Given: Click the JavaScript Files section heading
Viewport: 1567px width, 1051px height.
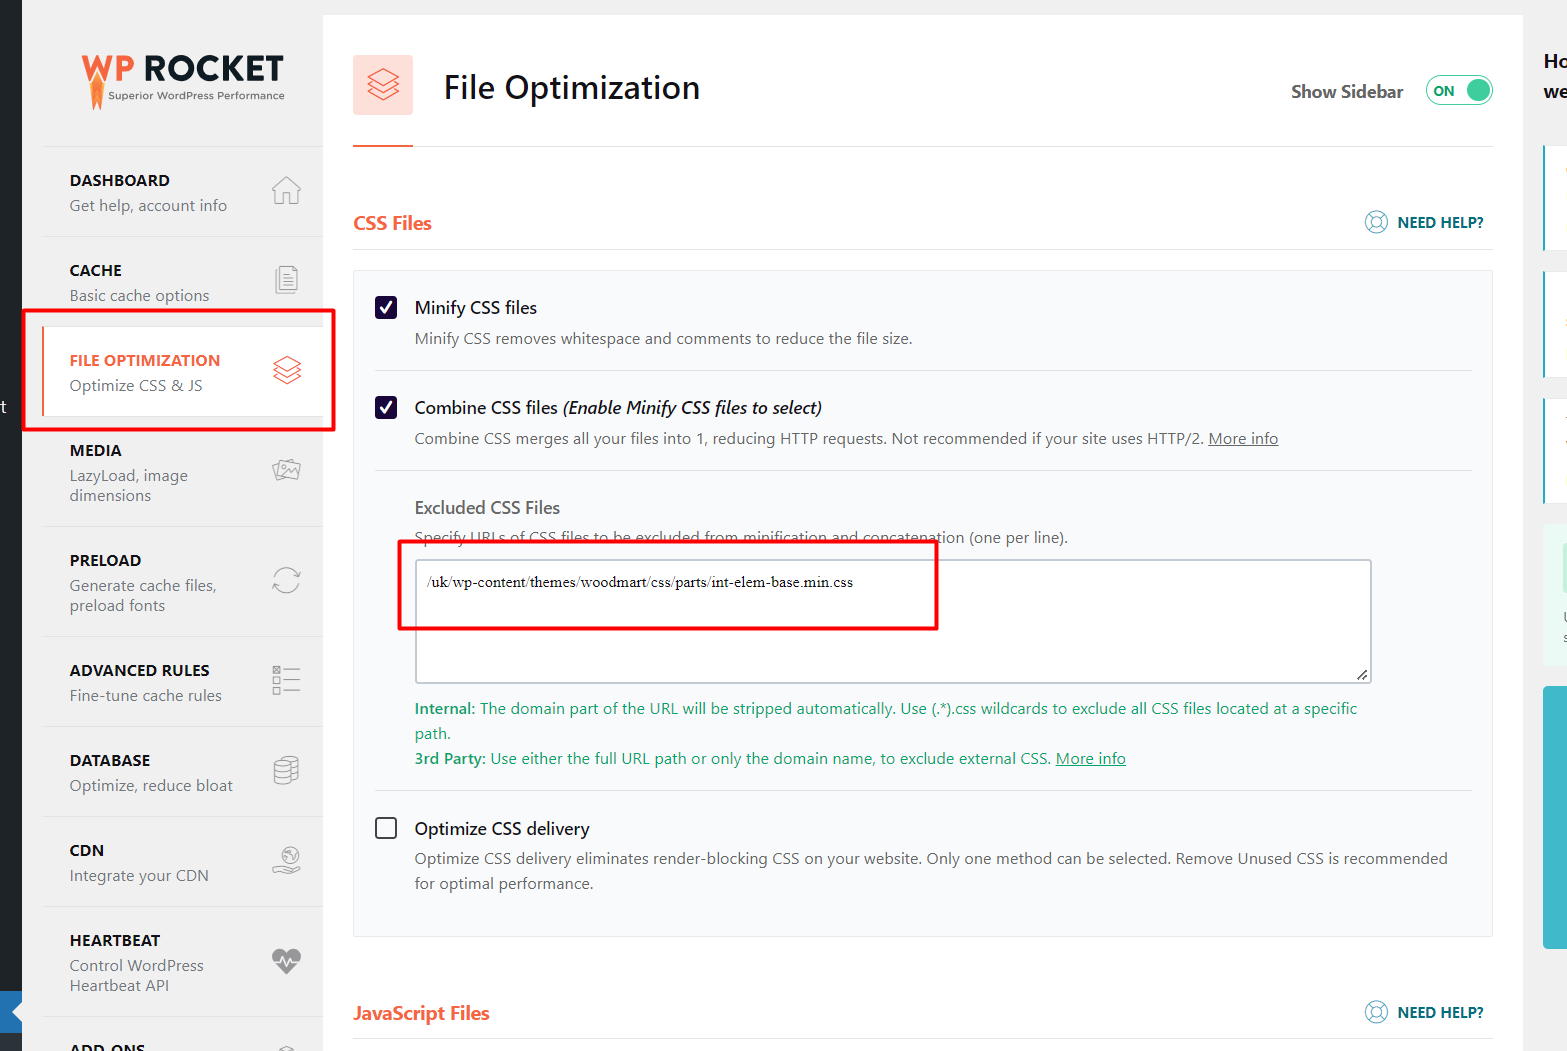Looking at the screenshot, I should click(421, 1013).
